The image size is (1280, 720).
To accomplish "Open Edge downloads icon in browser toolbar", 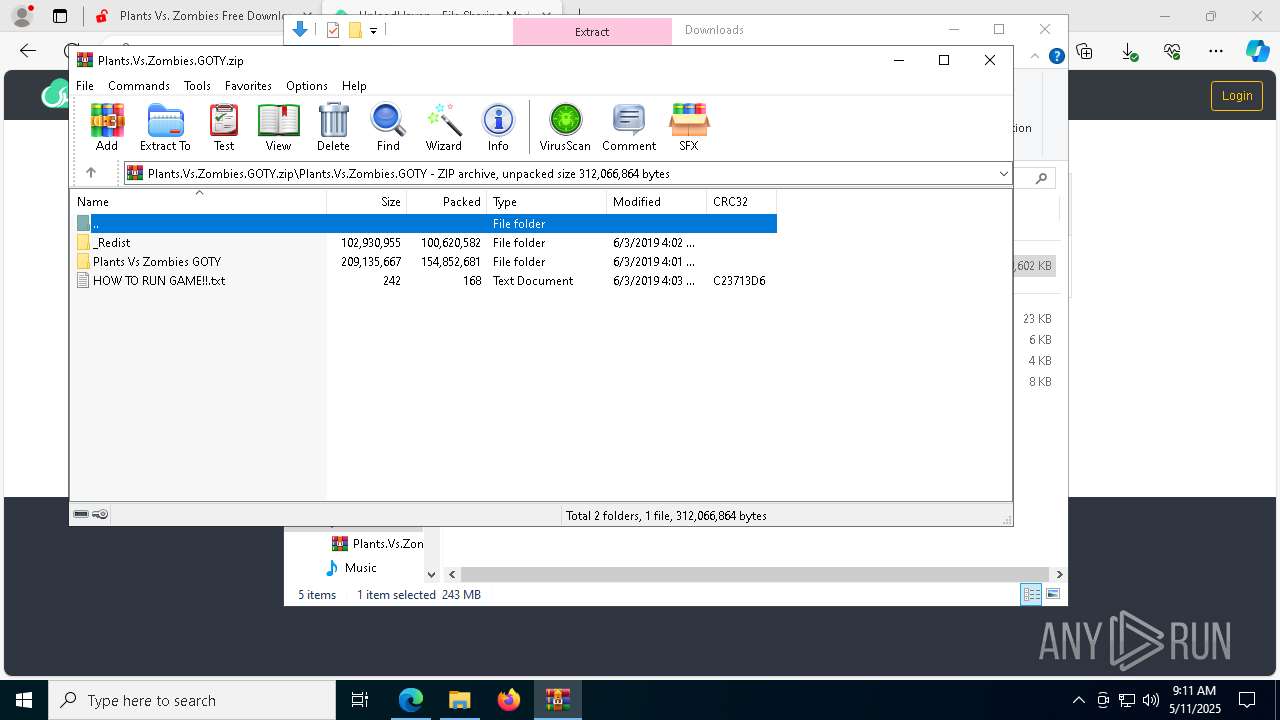I will click(1129, 51).
